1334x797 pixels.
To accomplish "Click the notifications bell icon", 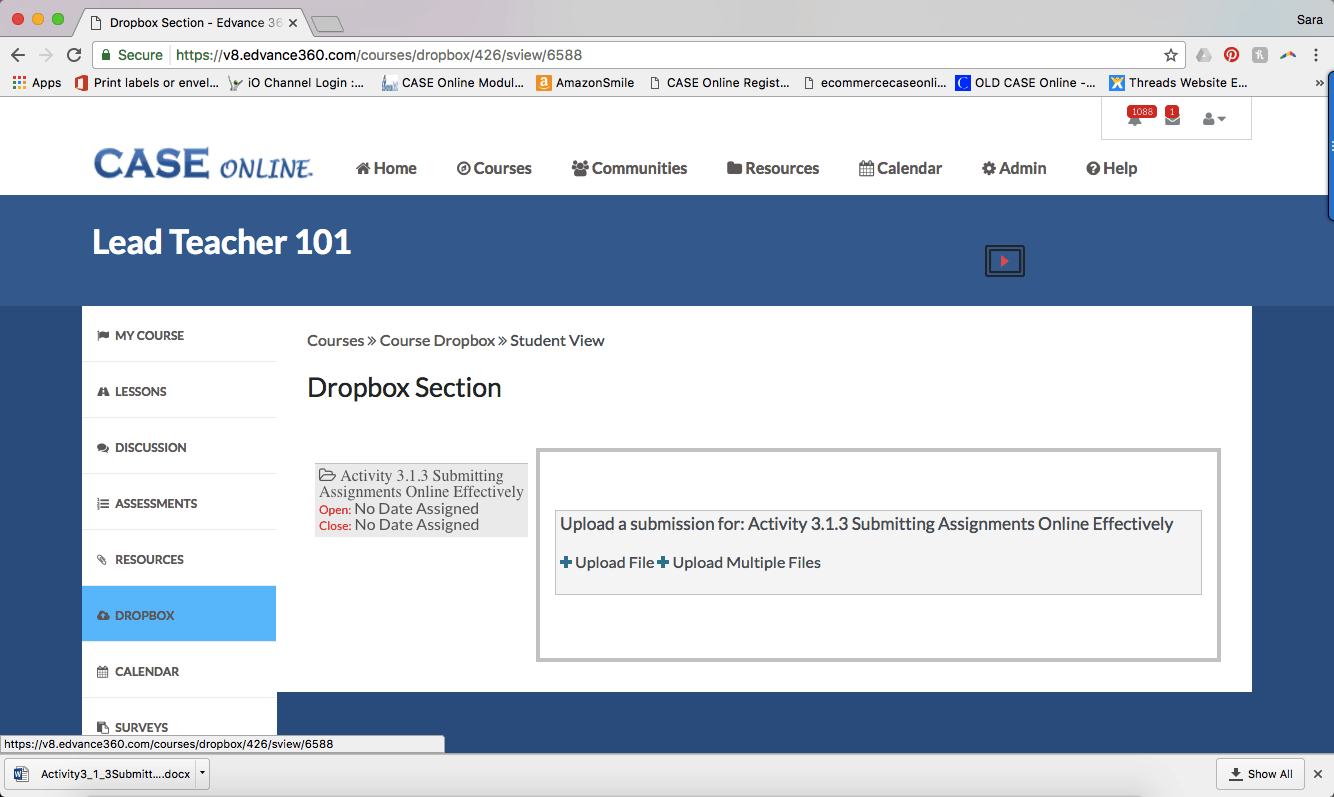I will coord(1134,120).
